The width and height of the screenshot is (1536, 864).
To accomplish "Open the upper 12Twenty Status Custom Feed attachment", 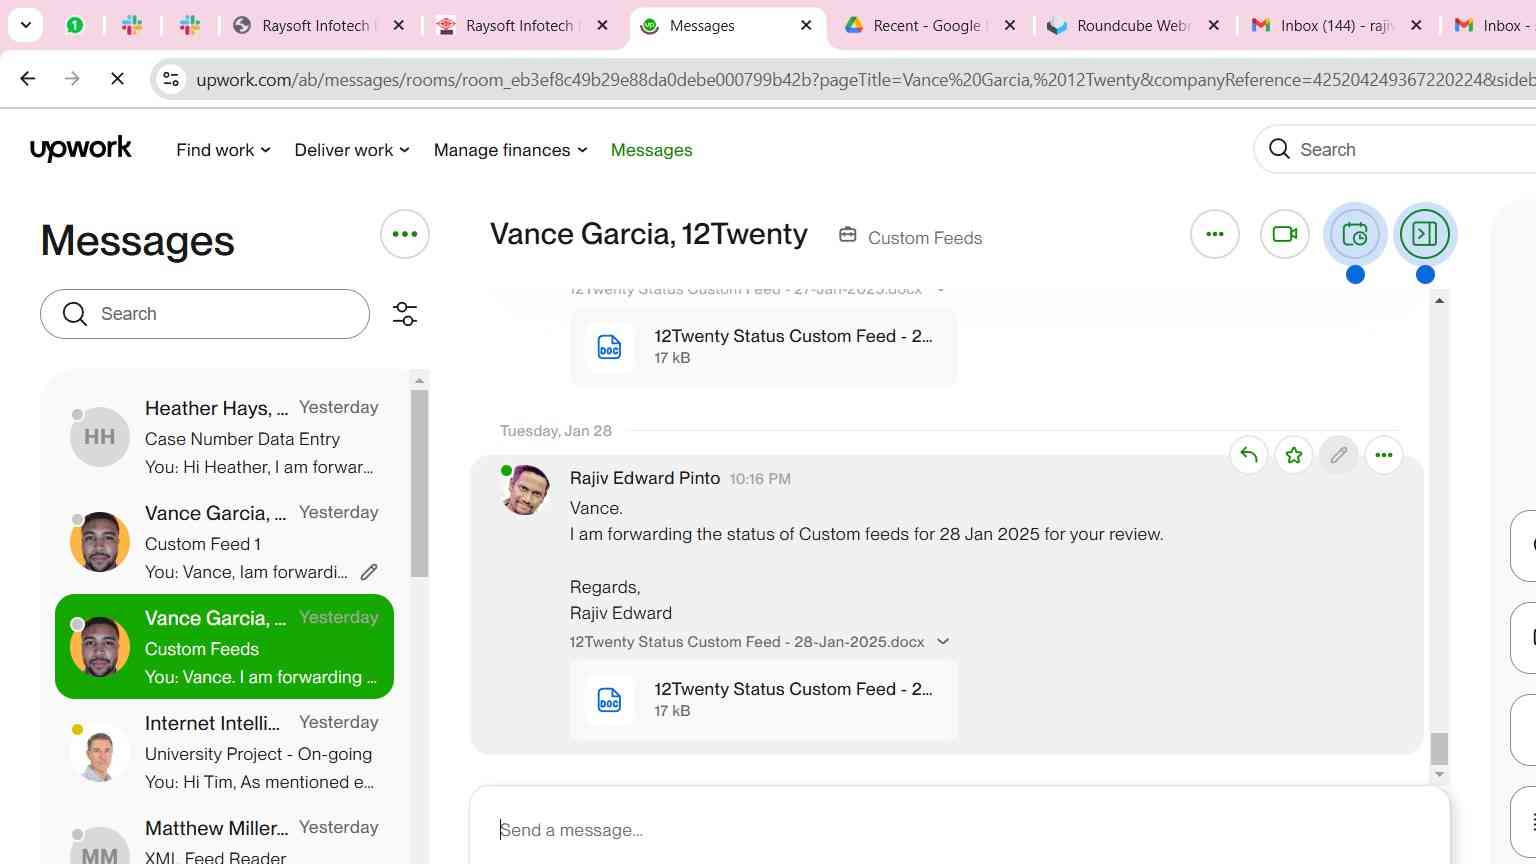I will coord(763,346).
